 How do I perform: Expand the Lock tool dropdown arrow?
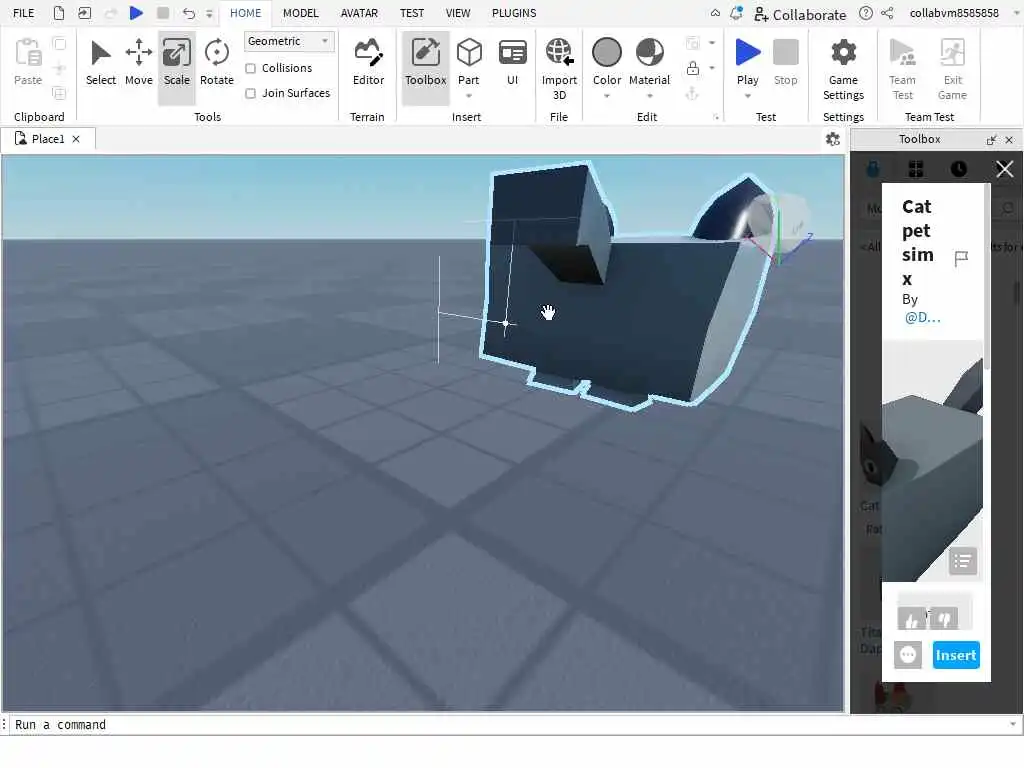(712, 68)
